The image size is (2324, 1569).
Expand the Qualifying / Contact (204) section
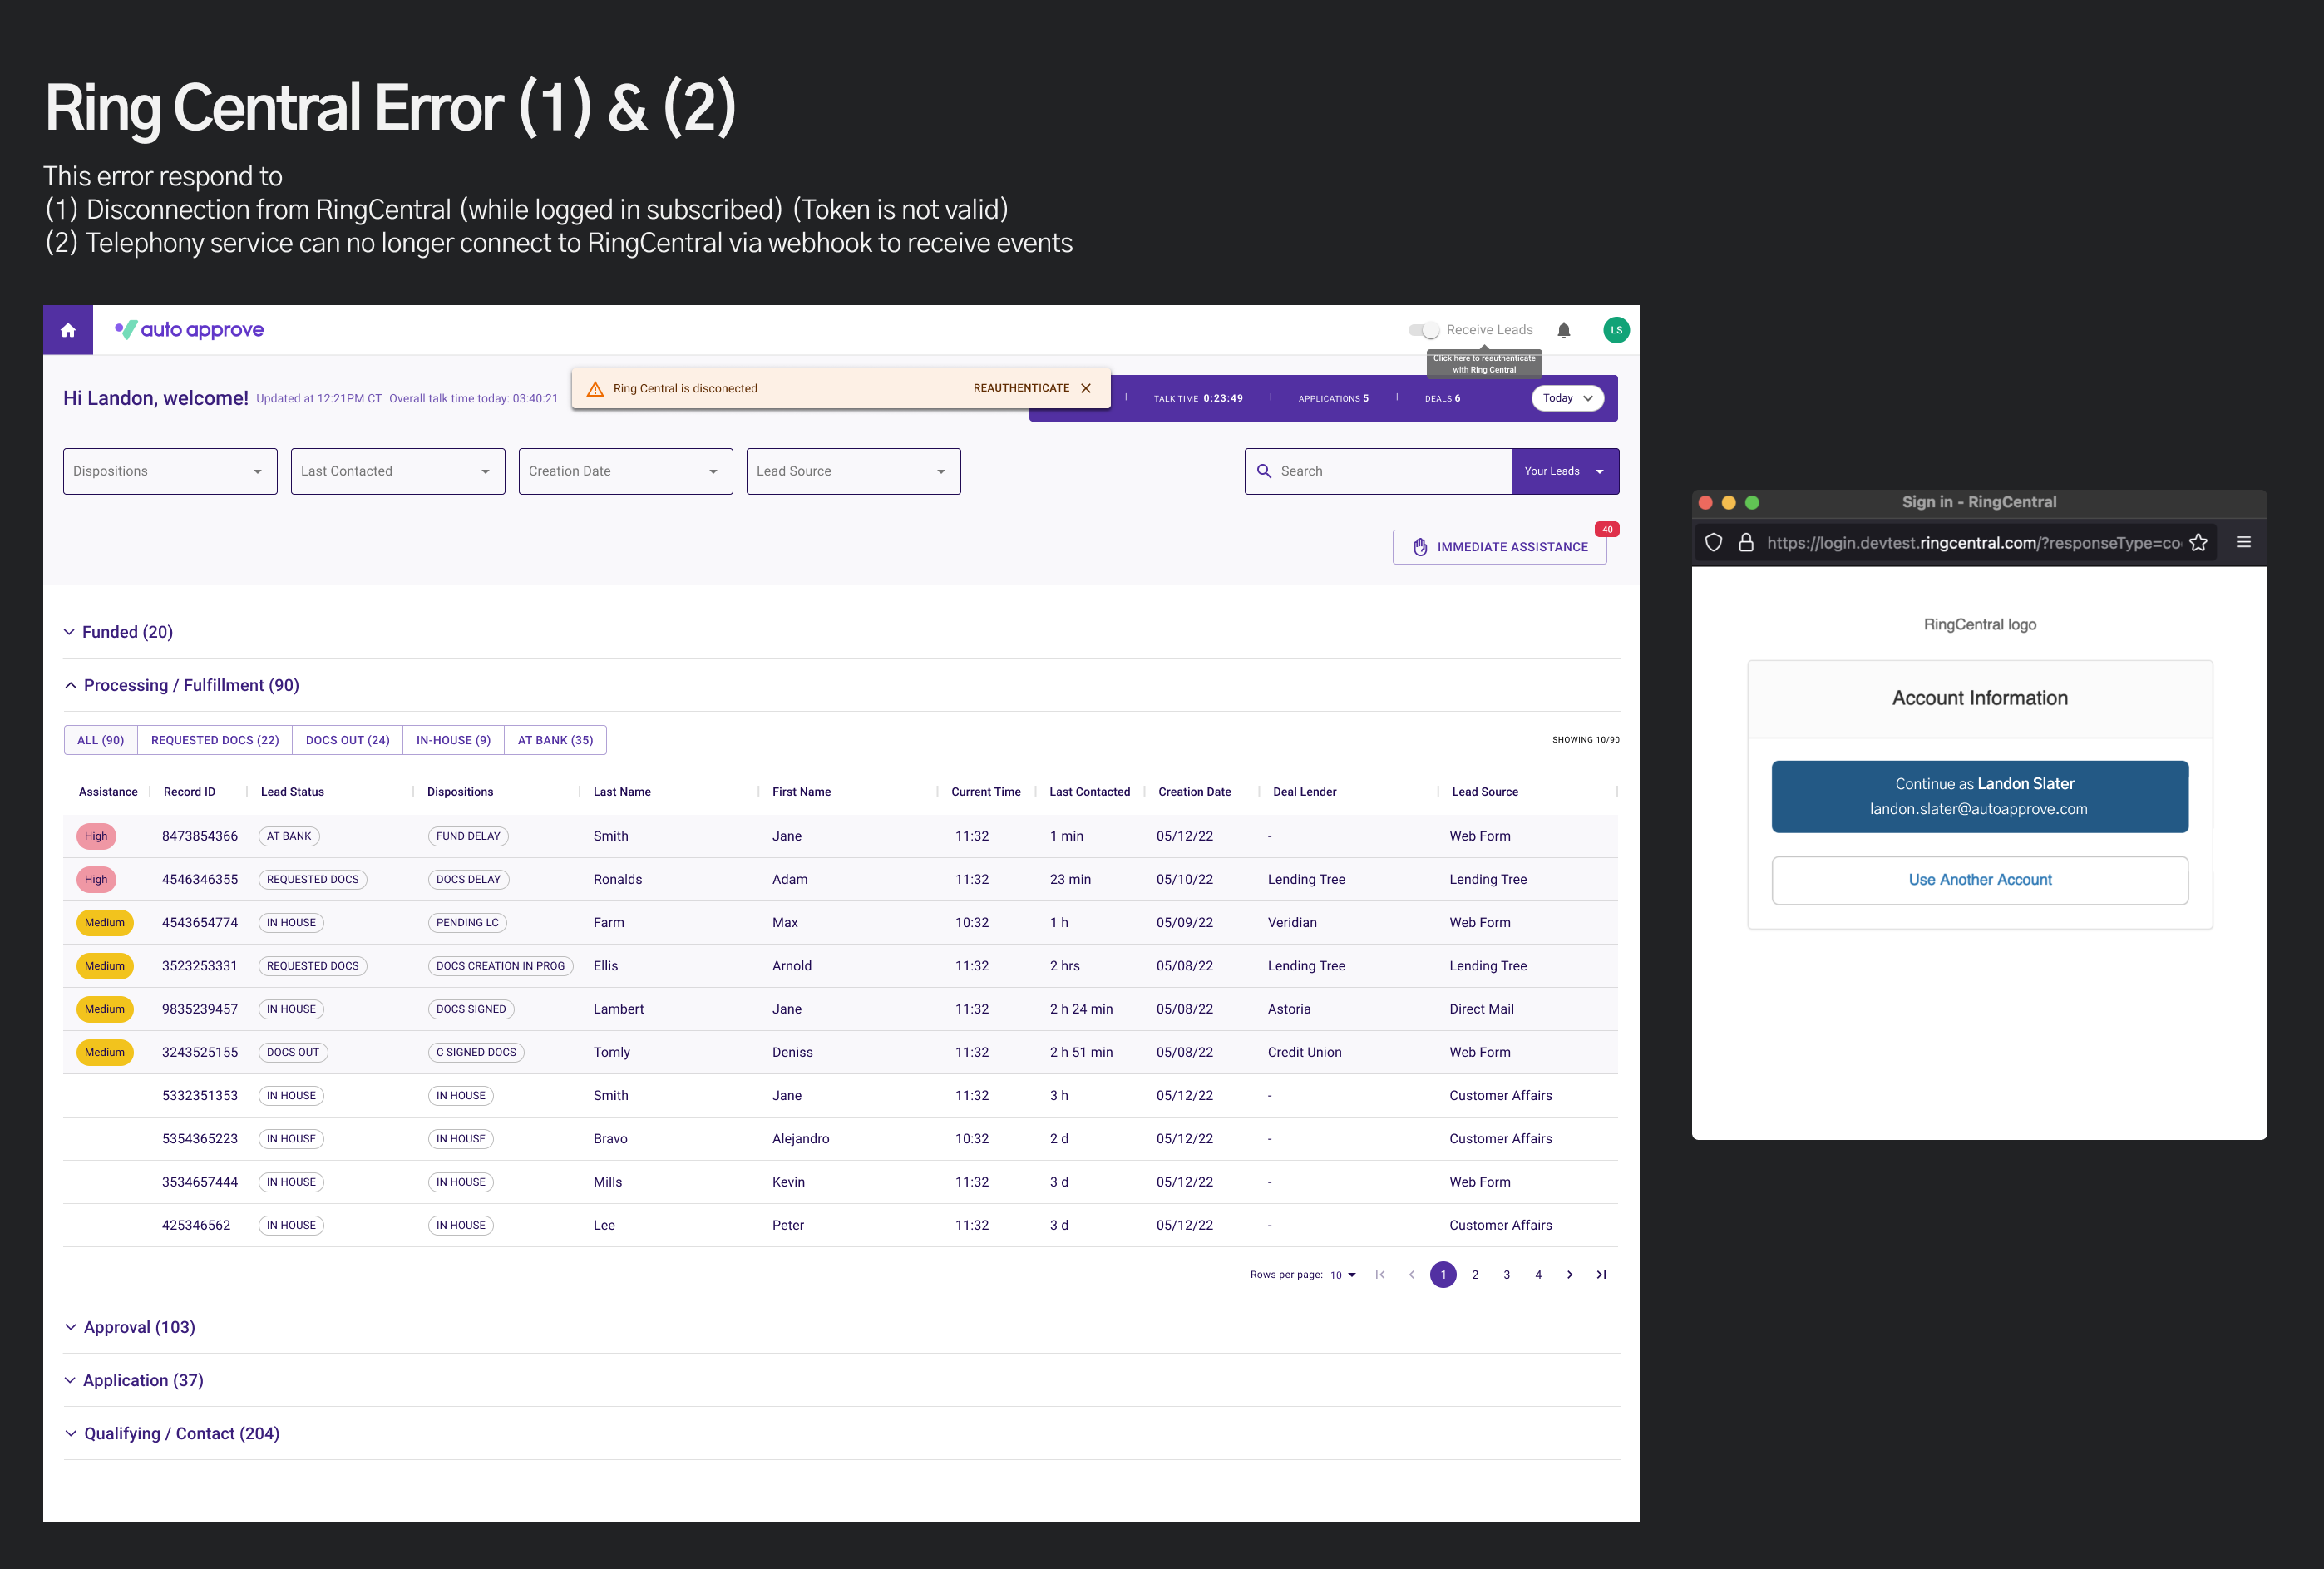coord(172,1433)
